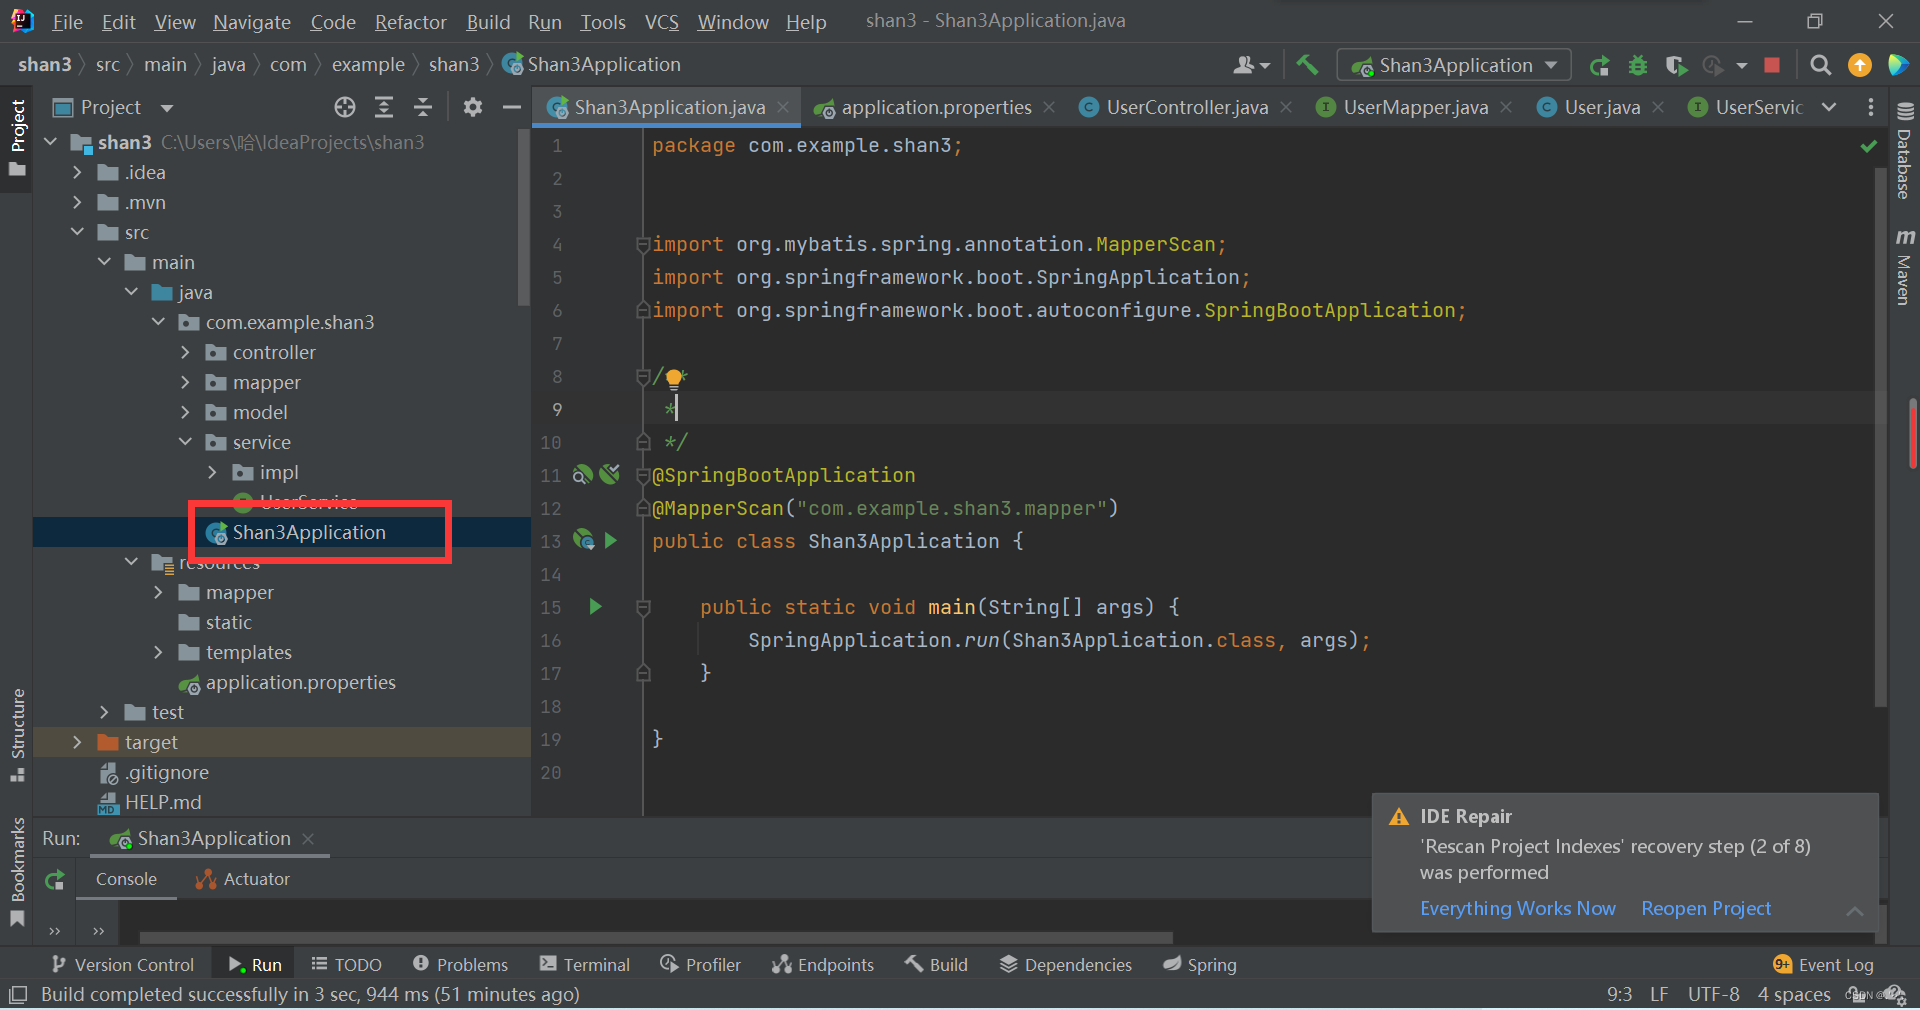This screenshot has width=1920, height=1010.
Task: Expand the .mvn folder
Action: tap(77, 202)
